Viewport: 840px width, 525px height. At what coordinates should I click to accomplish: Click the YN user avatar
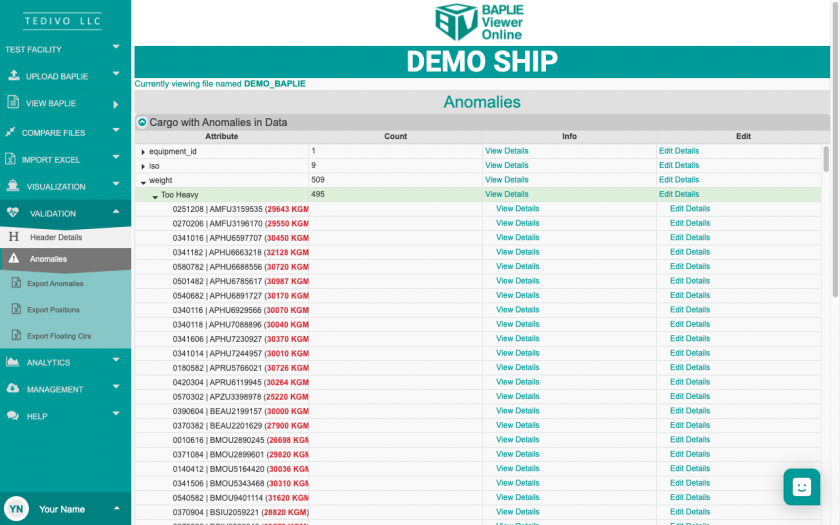click(16, 508)
